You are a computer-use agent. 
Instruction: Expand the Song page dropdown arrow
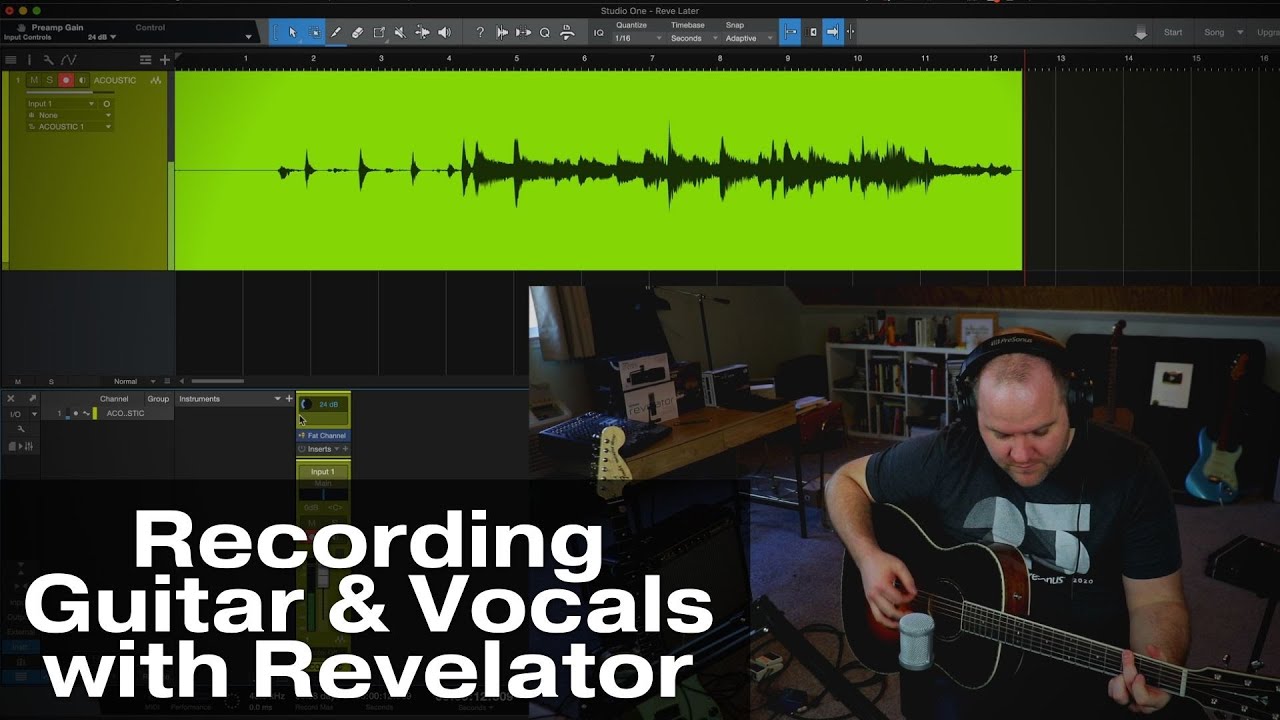[x=1241, y=33]
